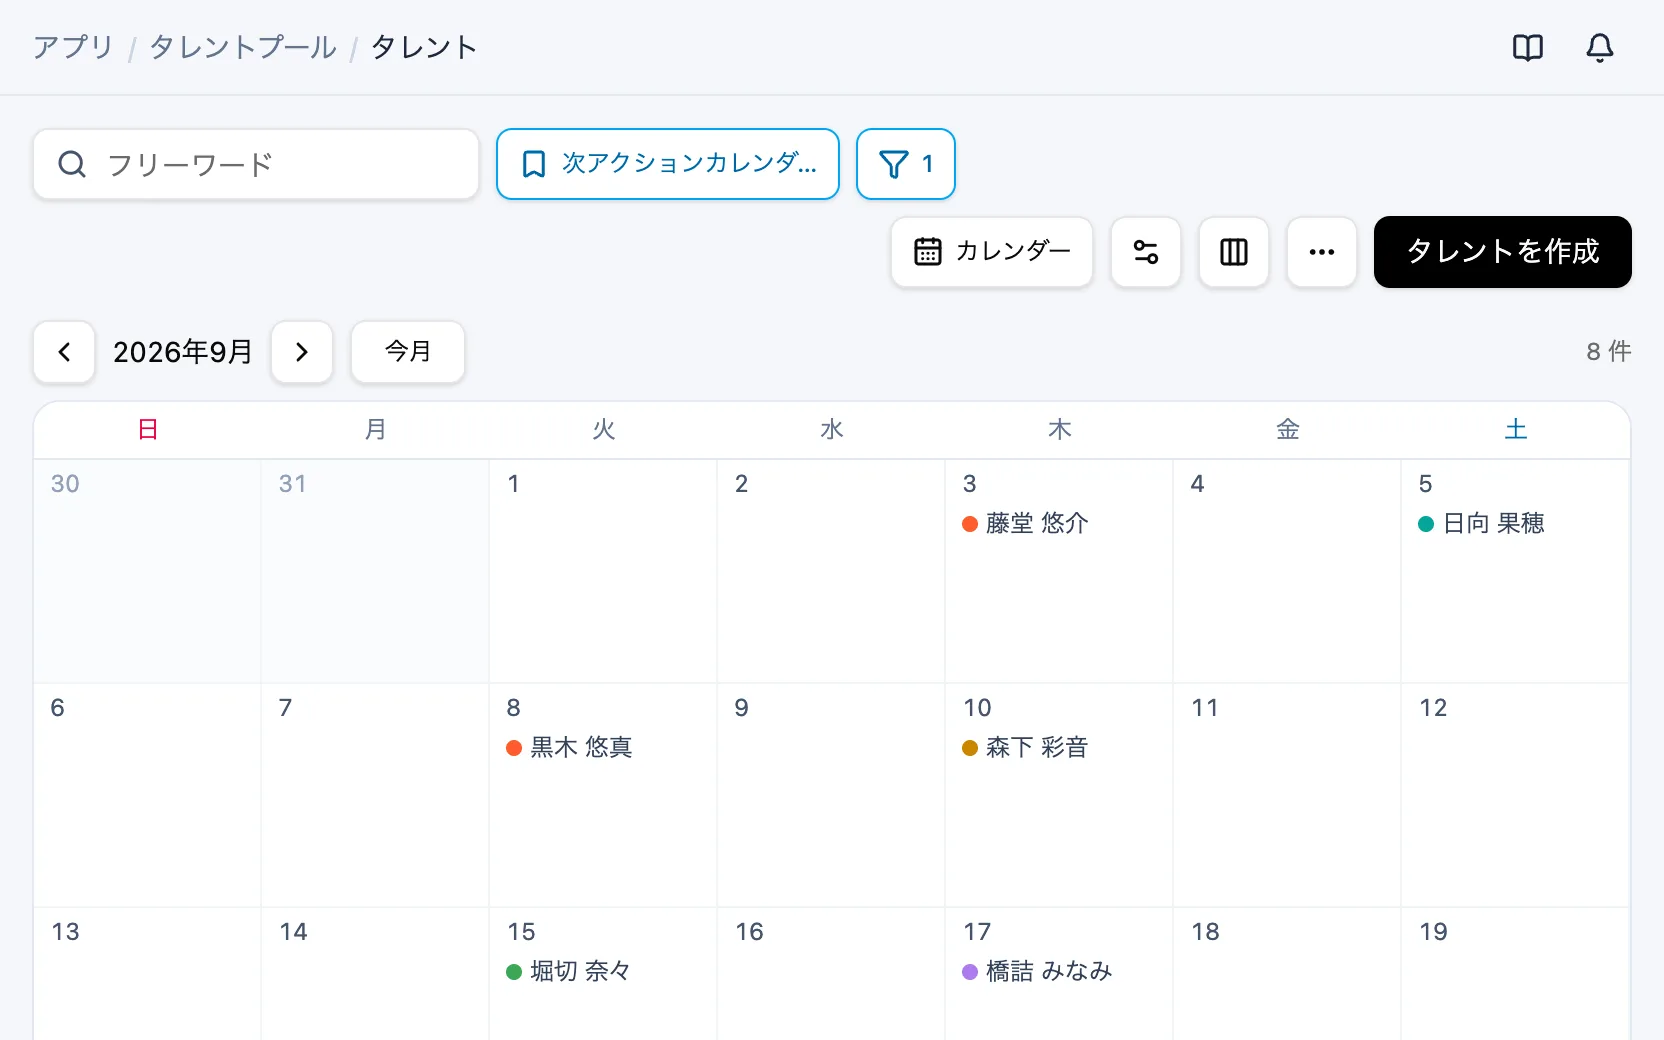Select the day cell numbered 19
The image size is (1664, 1040).
point(1515,973)
